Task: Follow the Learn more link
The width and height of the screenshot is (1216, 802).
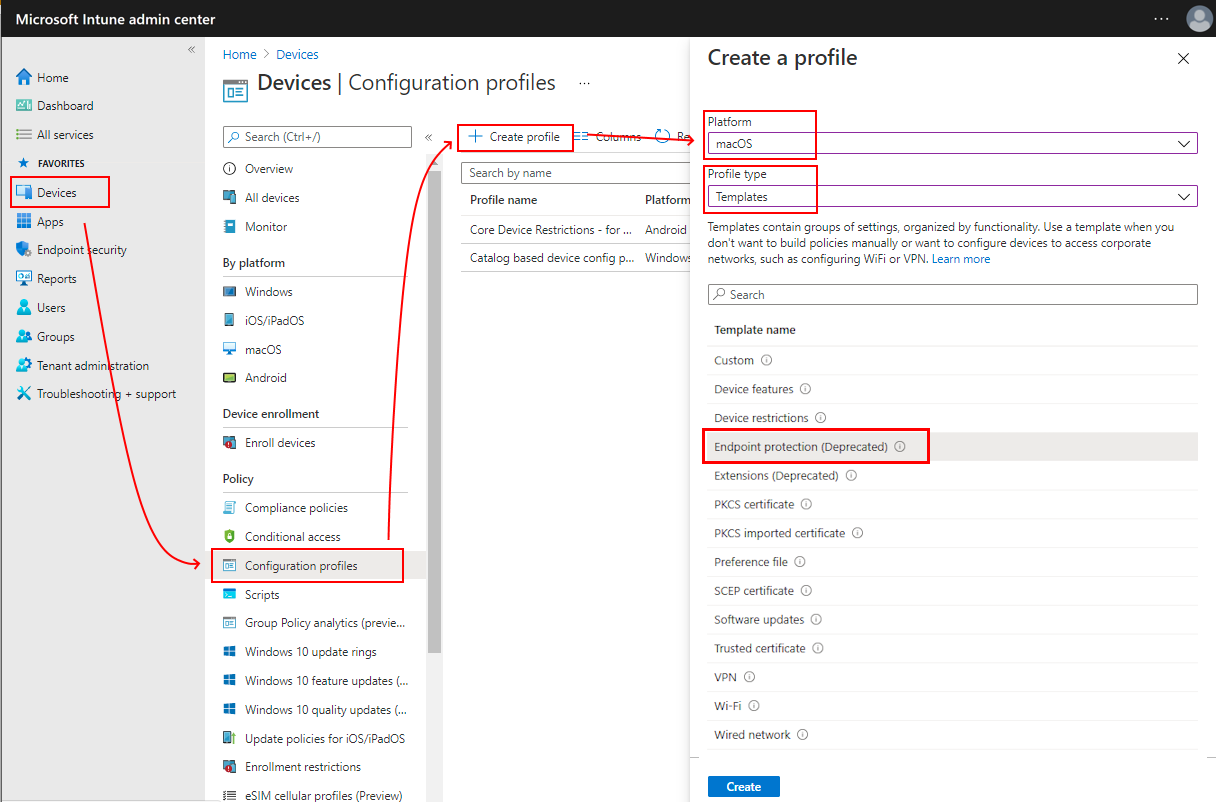Action: coord(961,259)
